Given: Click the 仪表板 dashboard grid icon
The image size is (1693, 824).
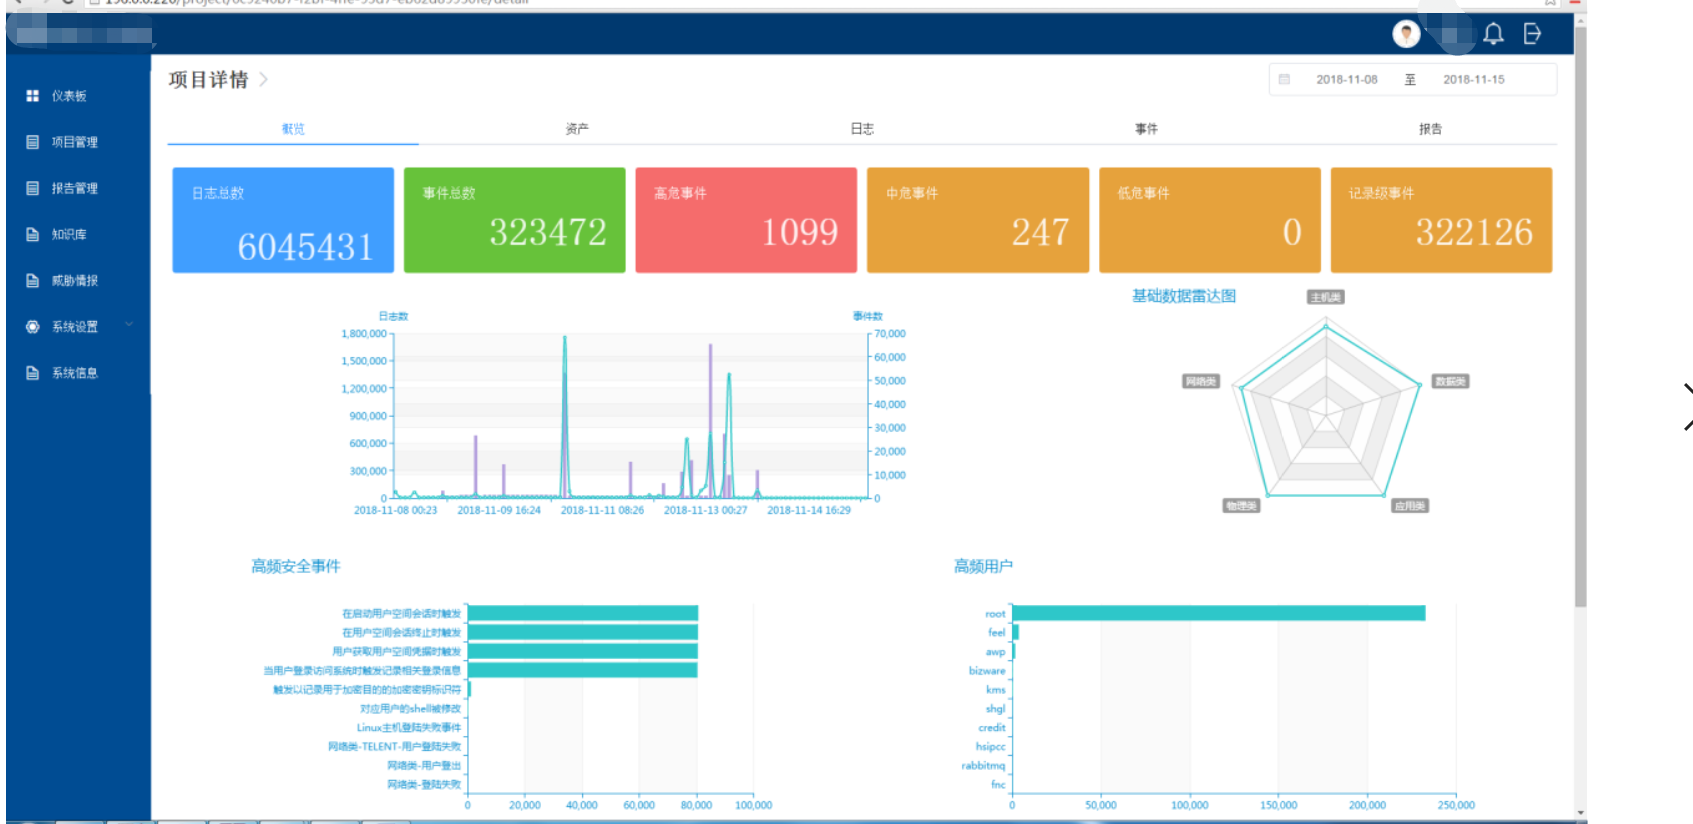Looking at the screenshot, I should click(x=32, y=96).
